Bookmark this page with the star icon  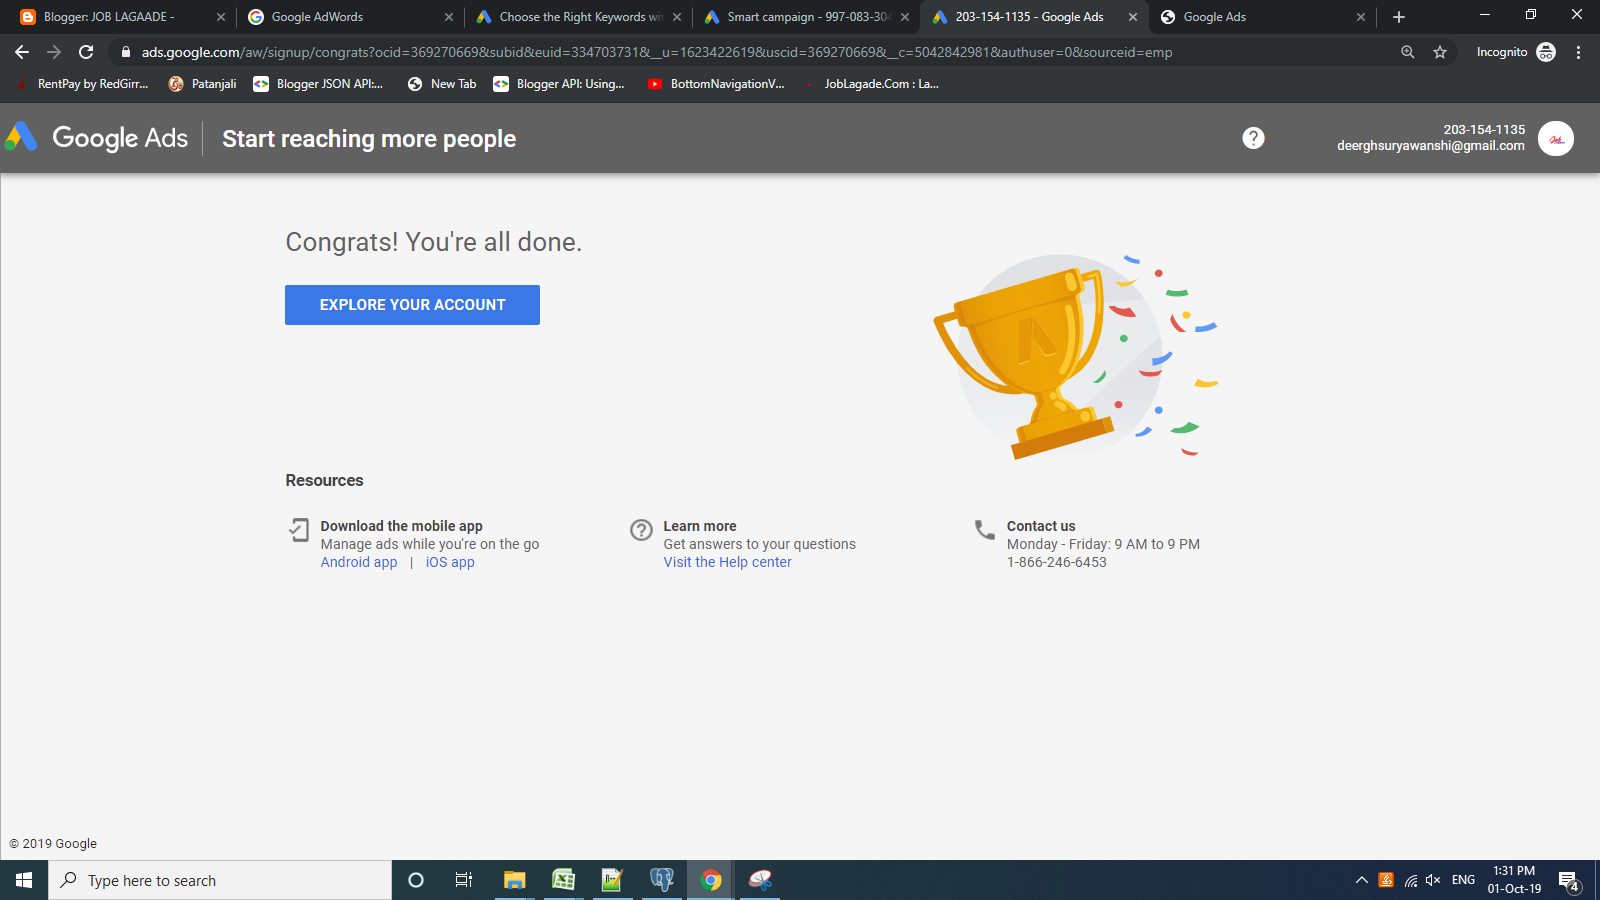click(1440, 52)
